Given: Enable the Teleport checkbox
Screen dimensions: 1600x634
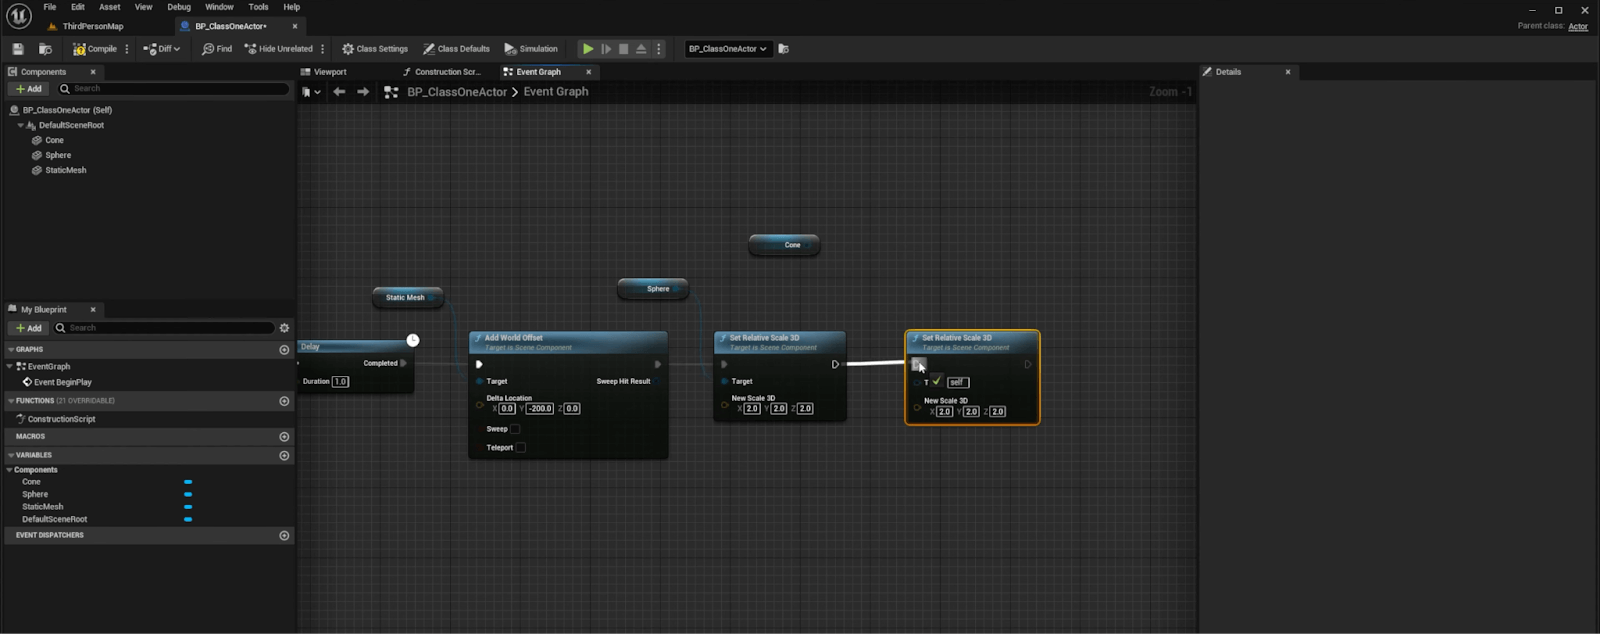Looking at the screenshot, I should point(520,448).
